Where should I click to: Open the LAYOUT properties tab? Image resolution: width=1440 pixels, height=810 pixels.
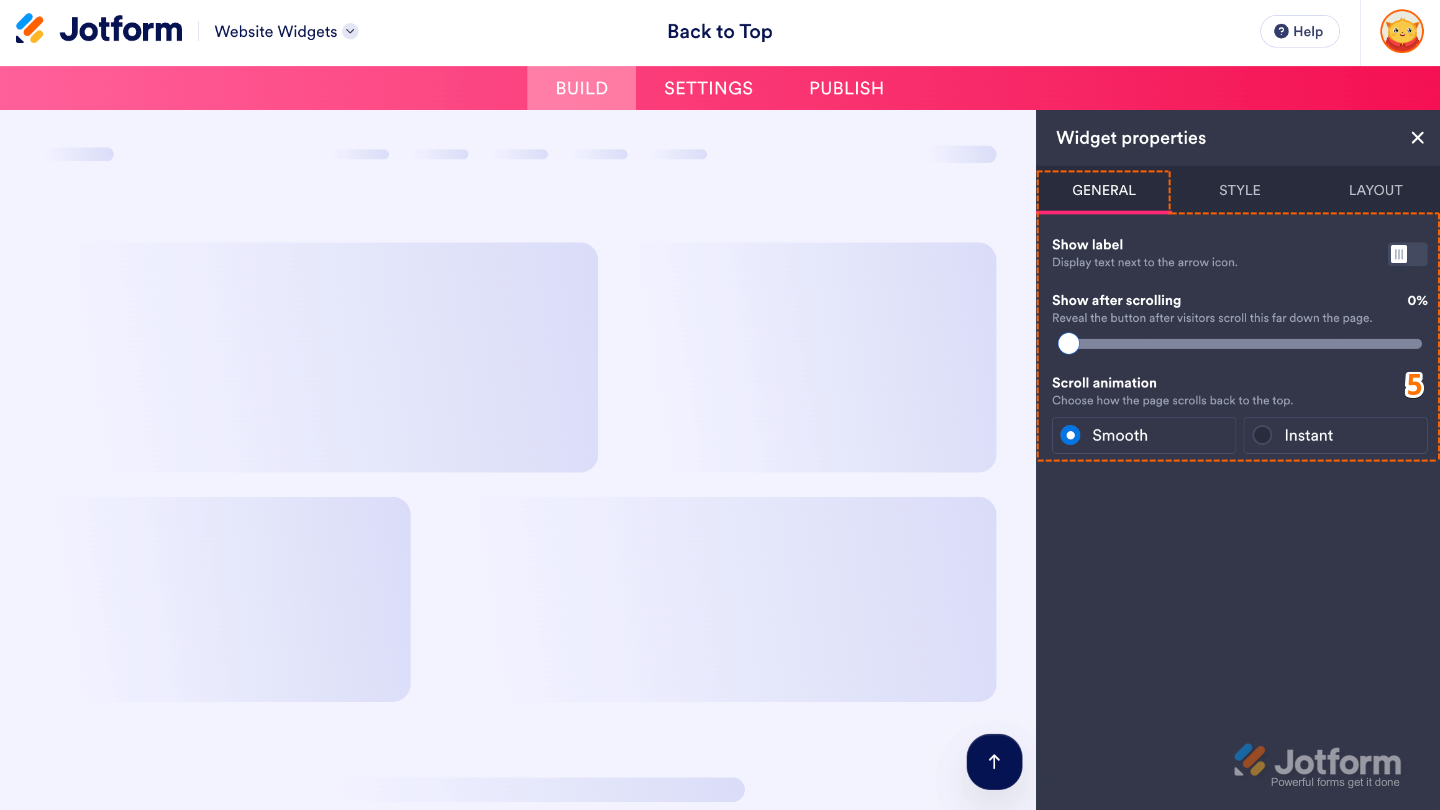pos(1375,190)
